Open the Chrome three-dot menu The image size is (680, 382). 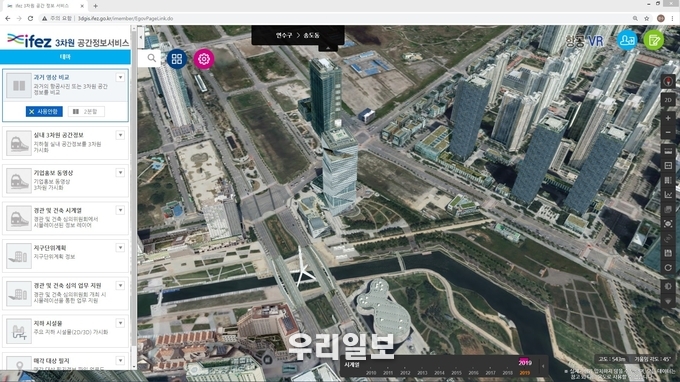tap(673, 19)
